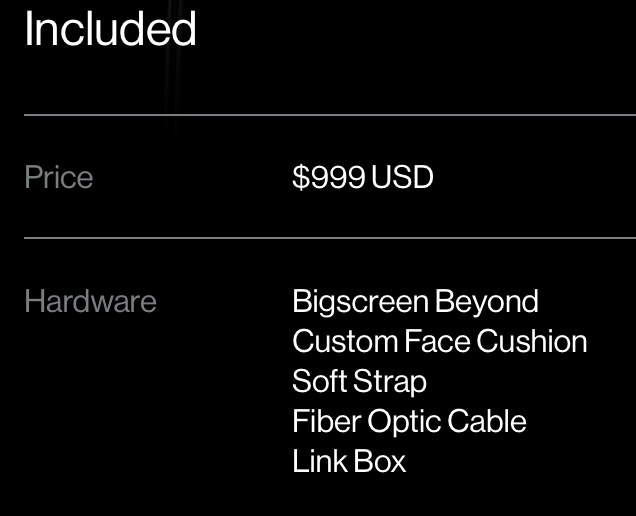
Task: Select the "Price" row label
Action: 59,177
